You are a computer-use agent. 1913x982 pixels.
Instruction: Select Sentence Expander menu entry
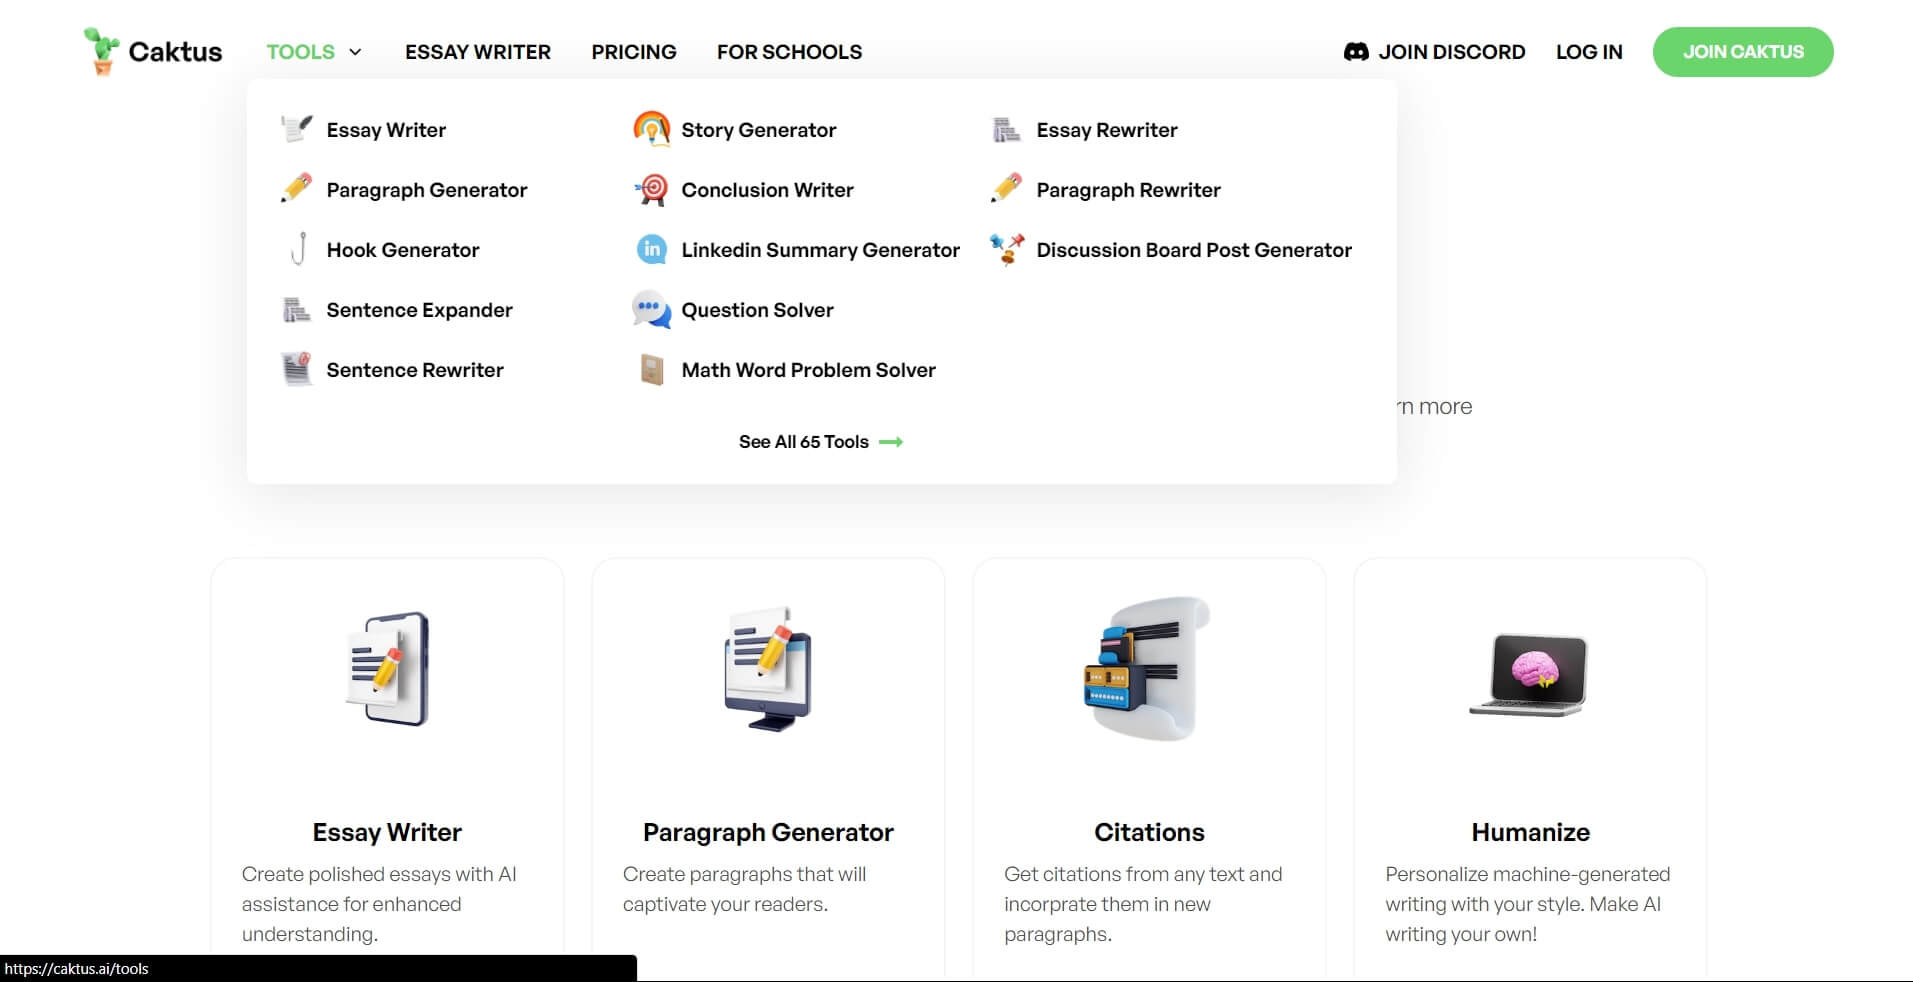(x=419, y=310)
